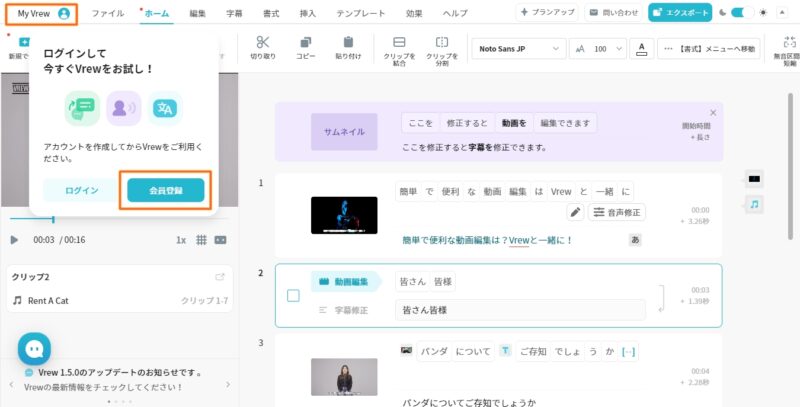This screenshot has width=800, height=407.
Task: Click the green subtitle-translation feature icon
Action: tap(82, 108)
